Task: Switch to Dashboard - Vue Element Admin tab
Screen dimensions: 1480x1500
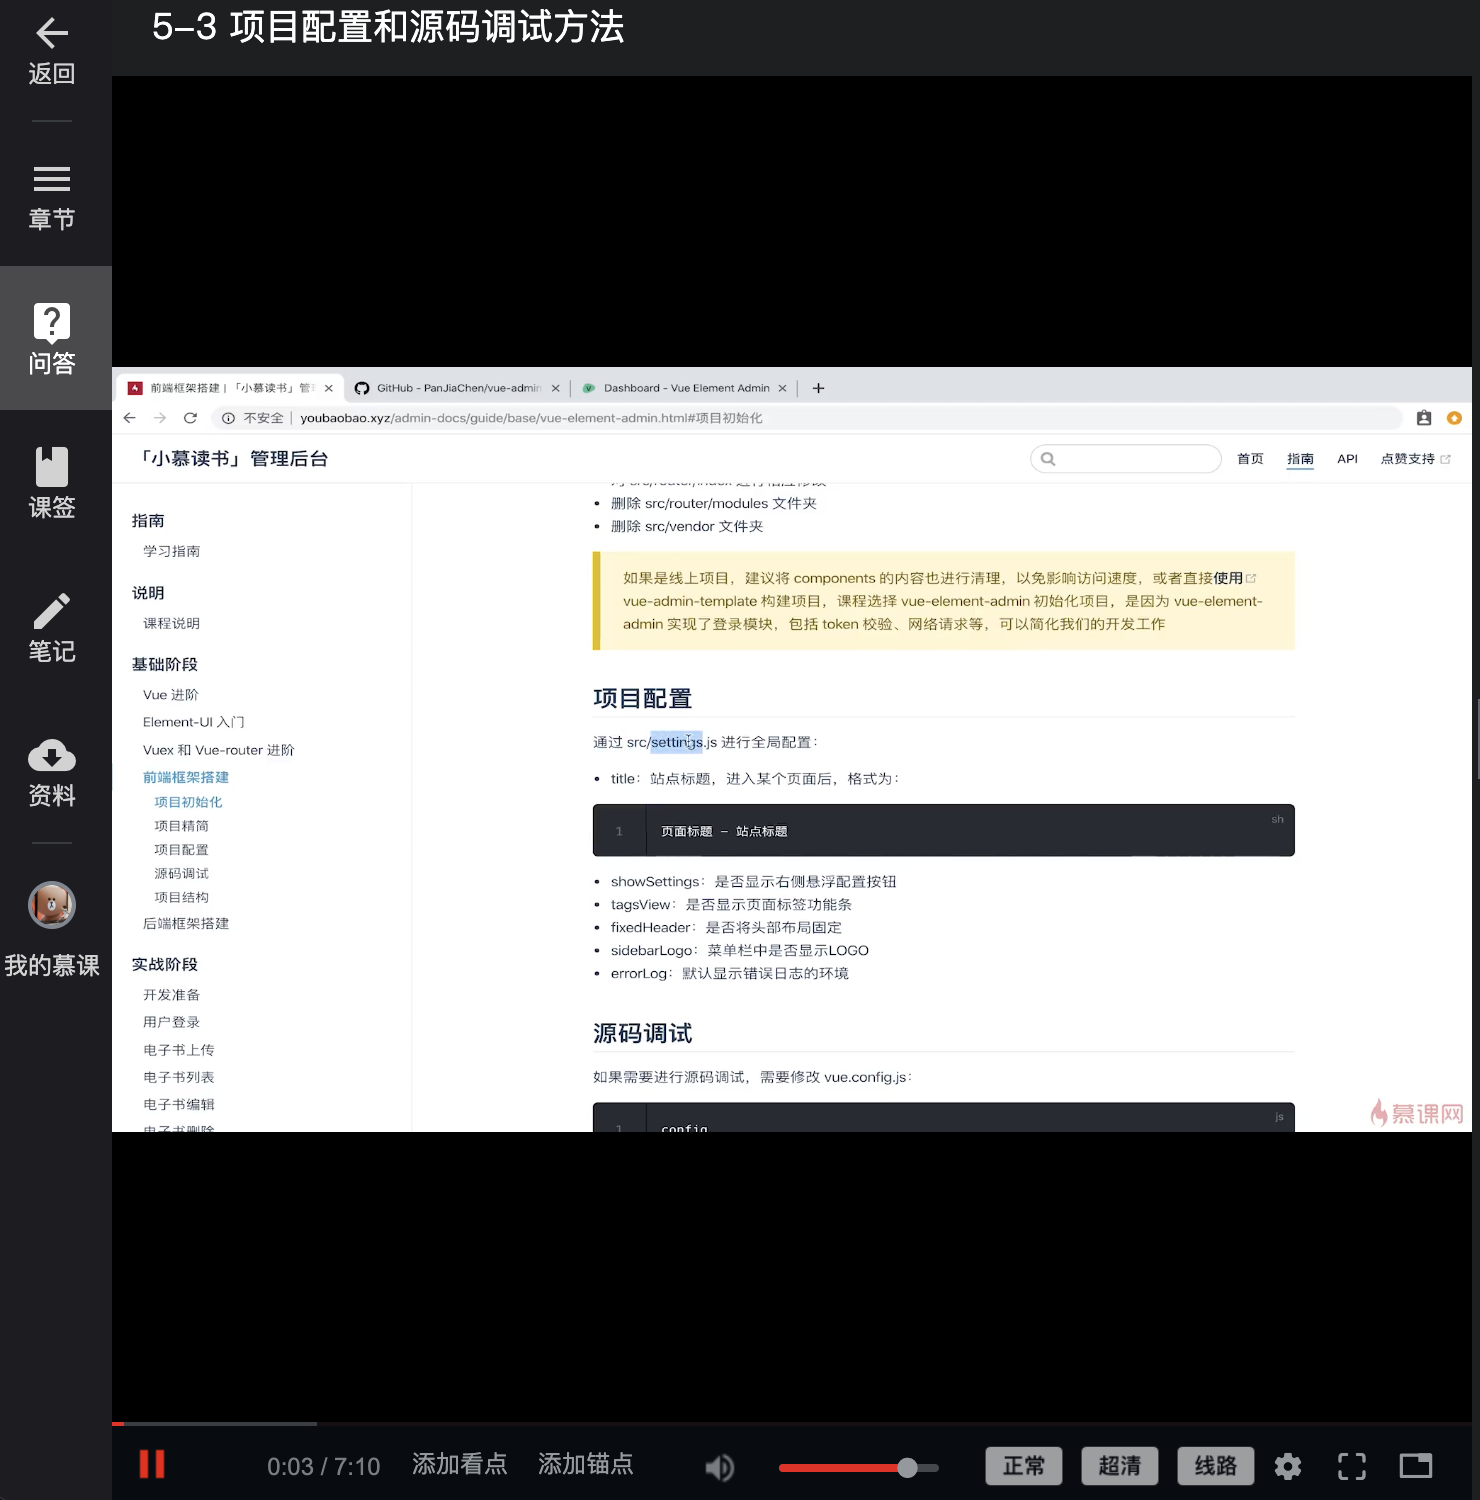Action: 685,388
